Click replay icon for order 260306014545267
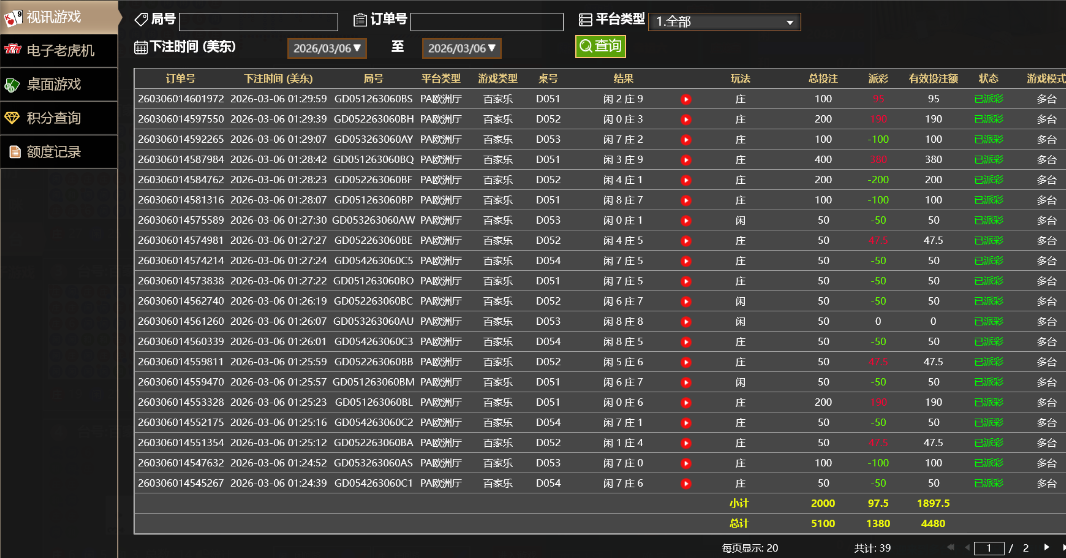 pyautogui.click(x=686, y=483)
